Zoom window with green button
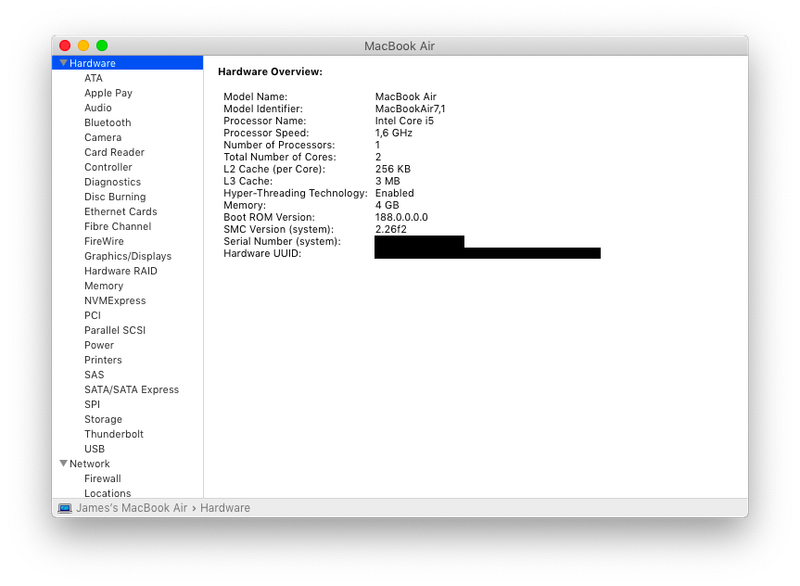The height and width of the screenshot is (586, 800). coord(102,45)
